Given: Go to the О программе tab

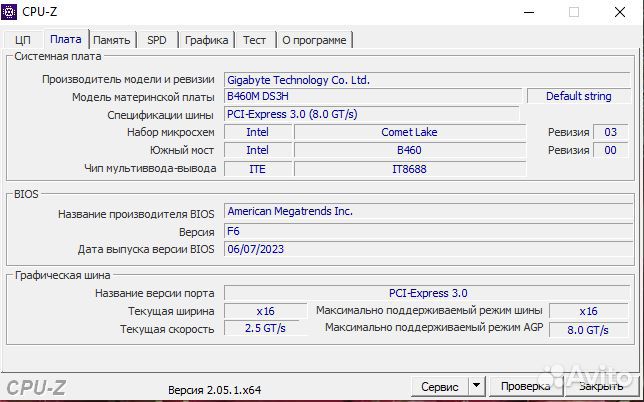Looking at the screenshot, I should click(314, 40).
